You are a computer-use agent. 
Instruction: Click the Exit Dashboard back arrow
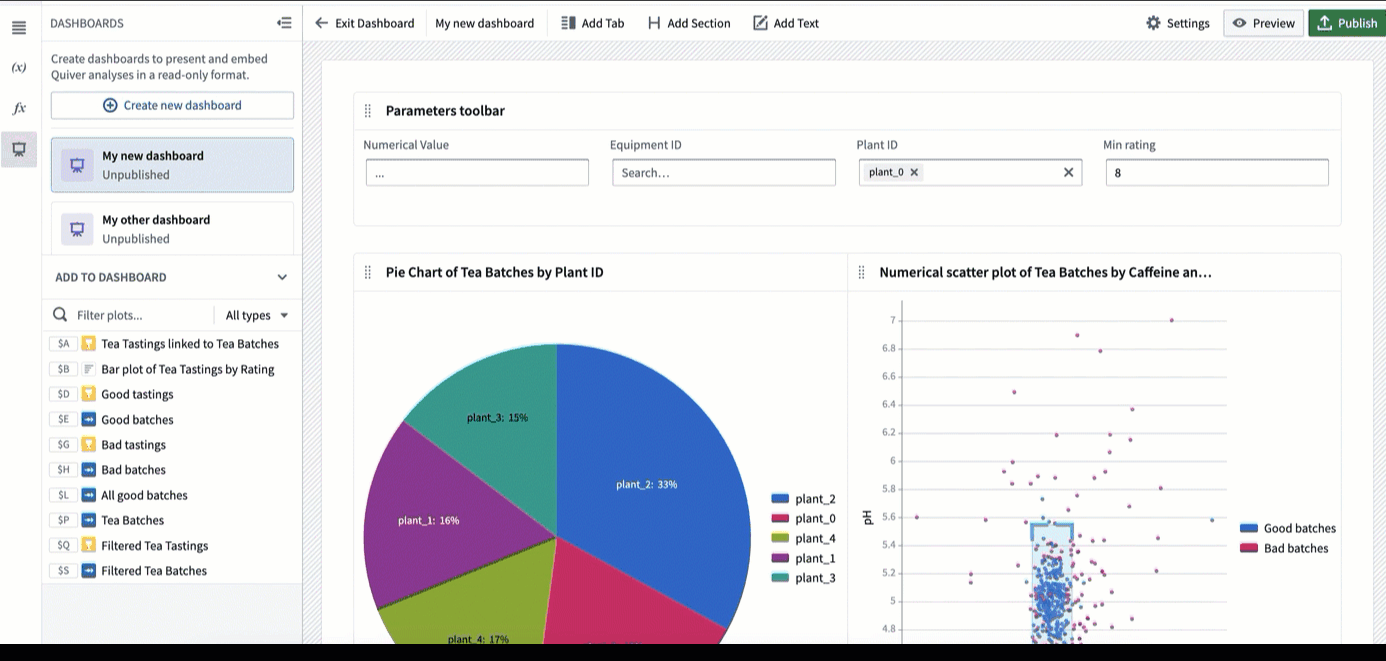321,23
